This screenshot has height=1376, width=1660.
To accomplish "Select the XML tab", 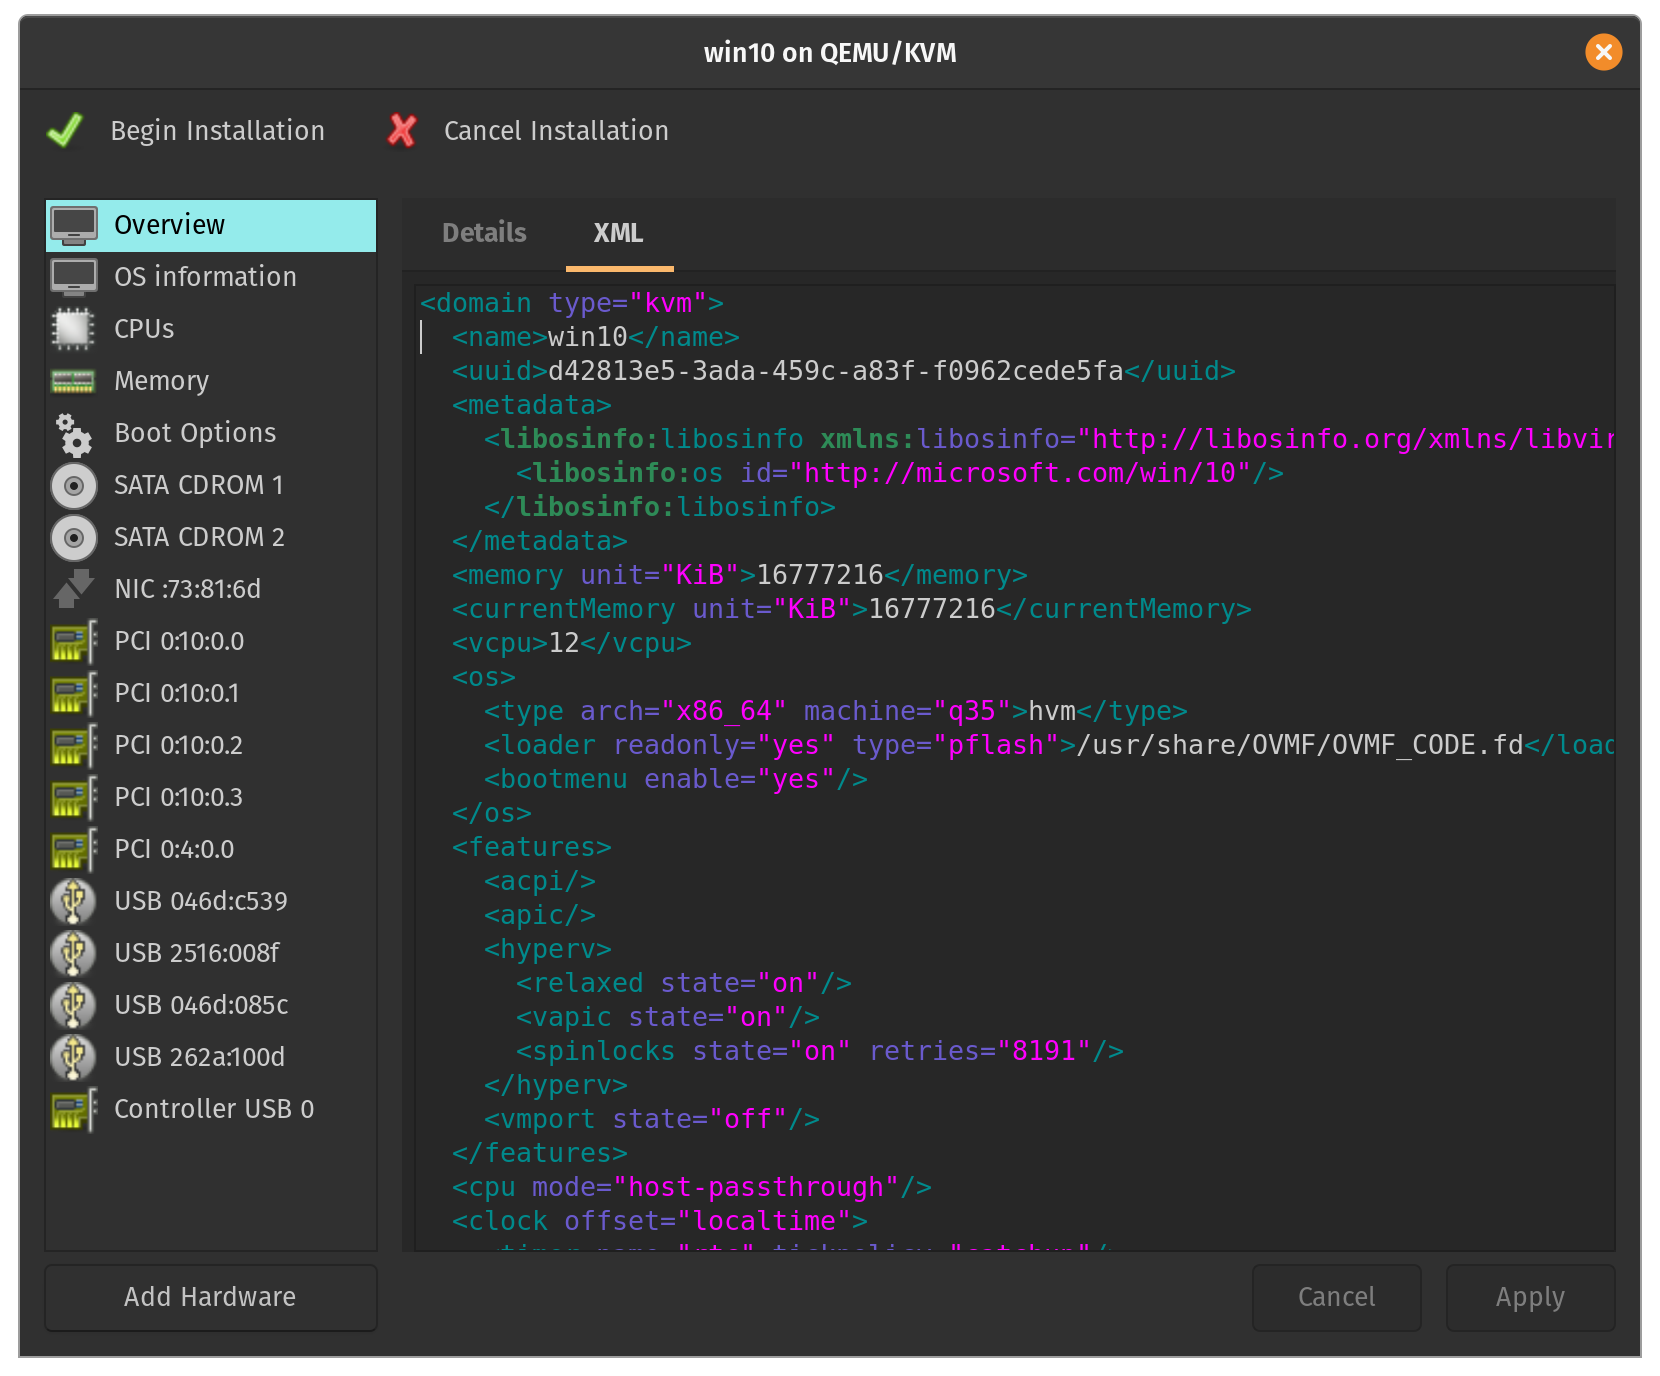I will 618,233.
